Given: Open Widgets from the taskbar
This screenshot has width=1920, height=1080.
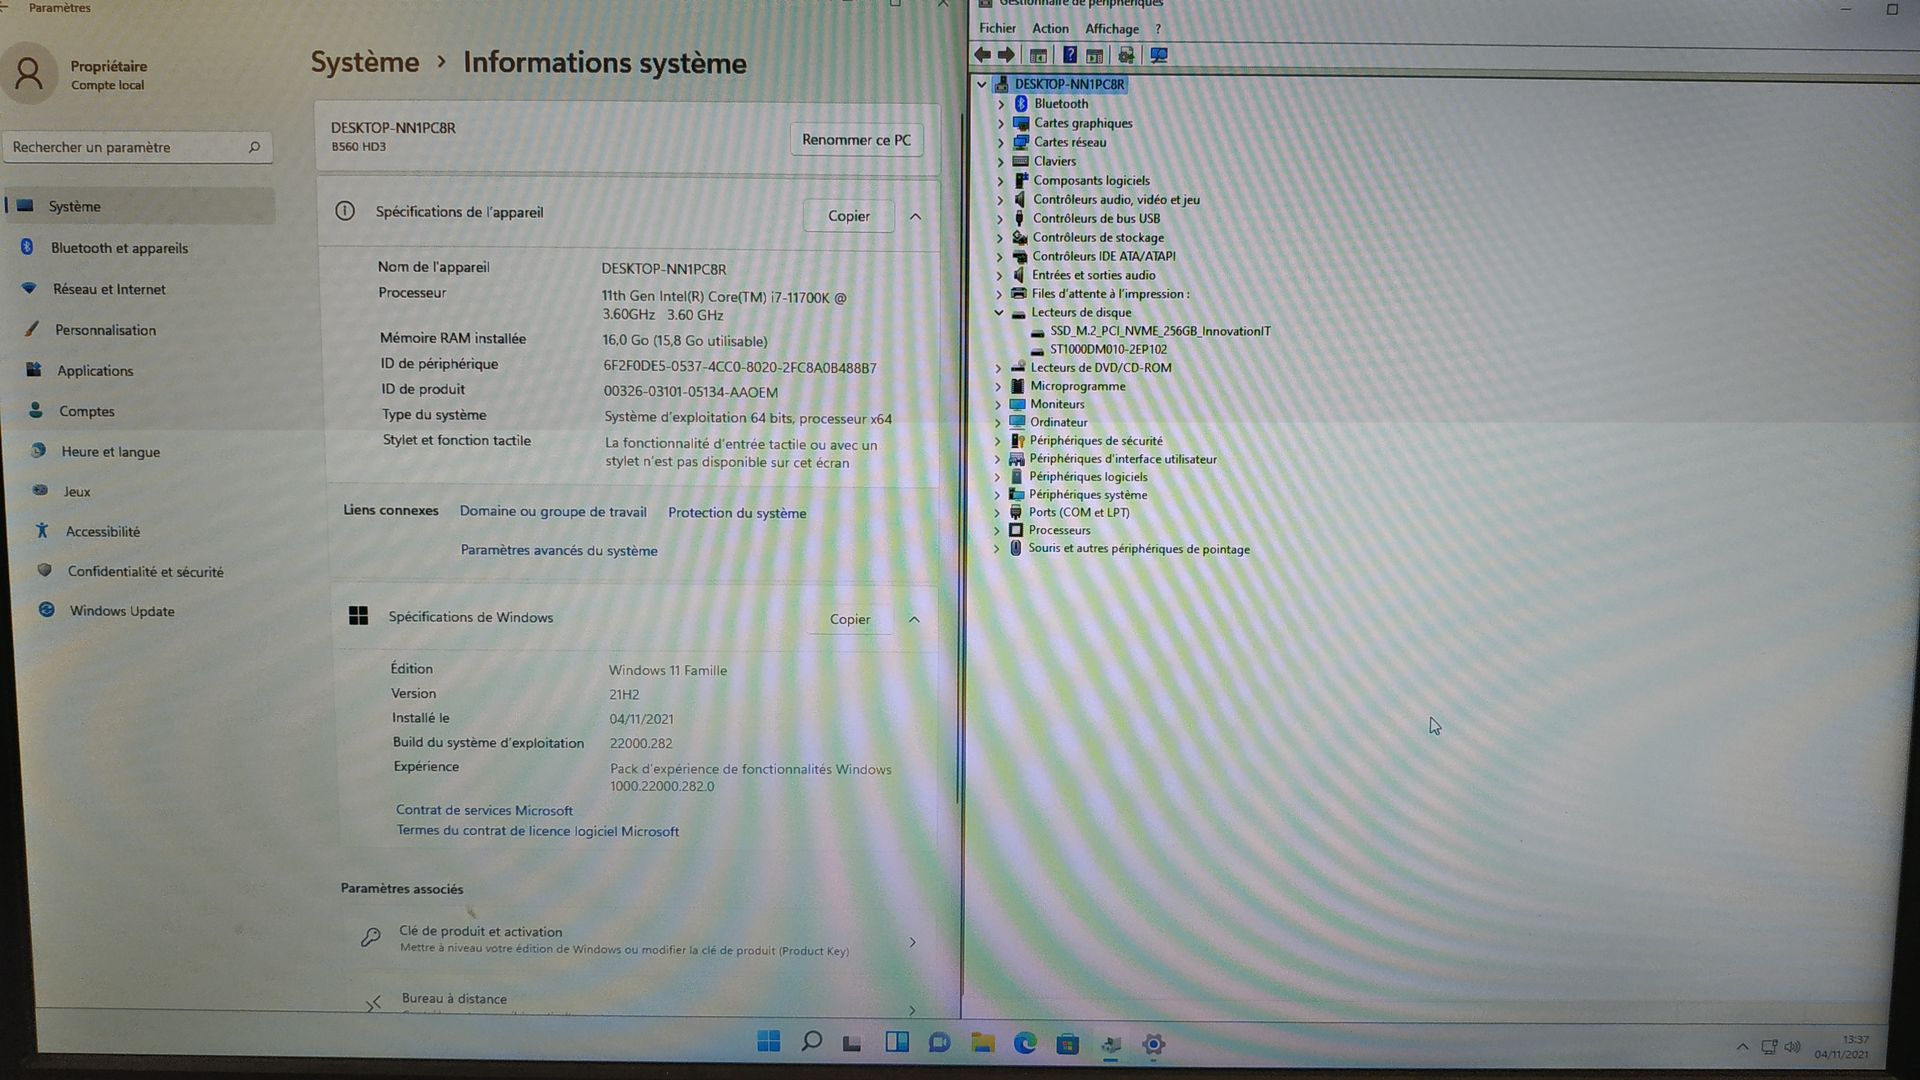Looking at the screenshot, I should [896, 1042].
